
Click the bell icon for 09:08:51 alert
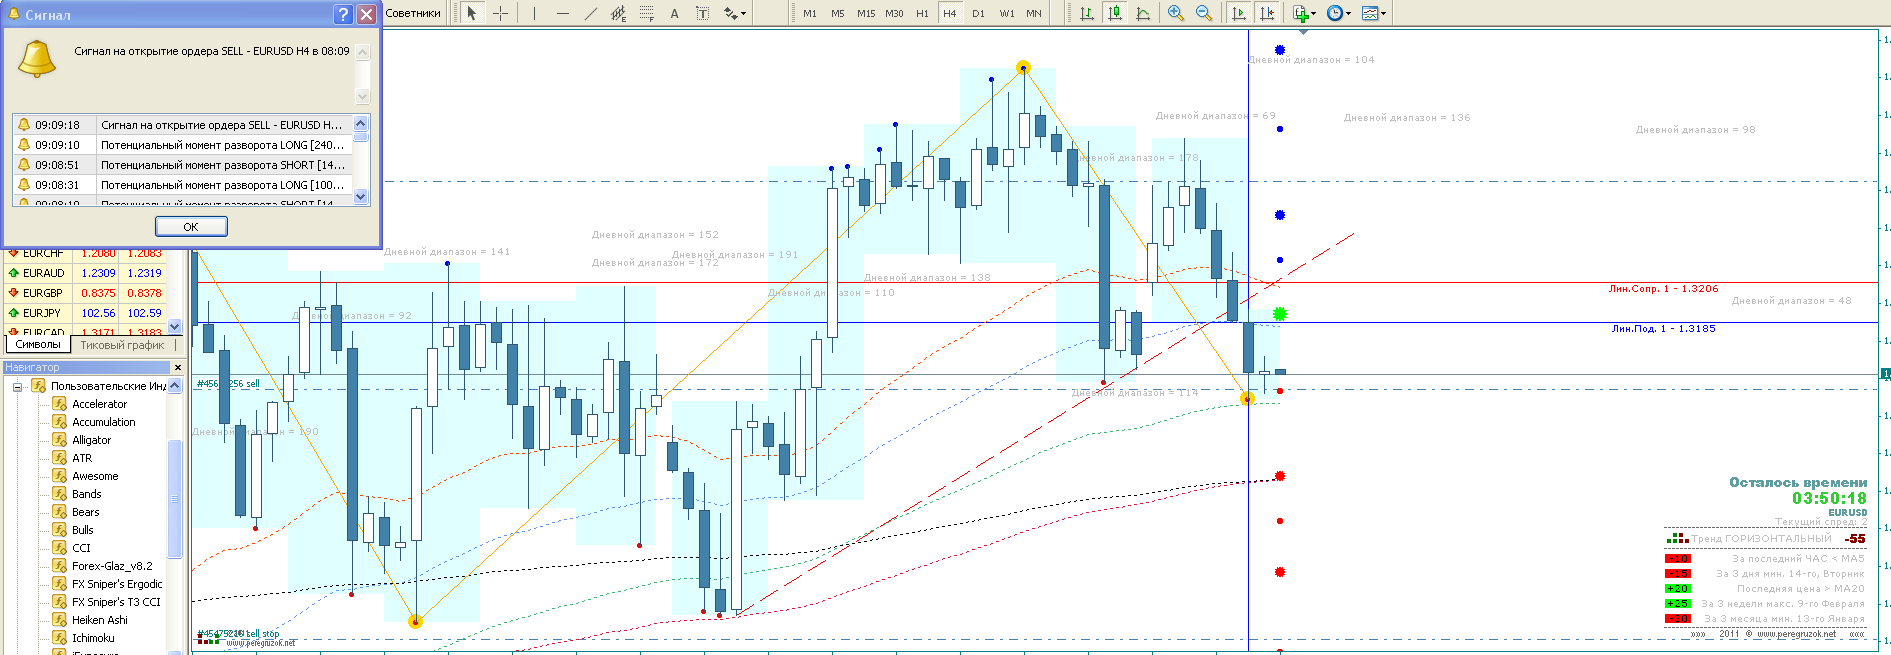[24, 165]
